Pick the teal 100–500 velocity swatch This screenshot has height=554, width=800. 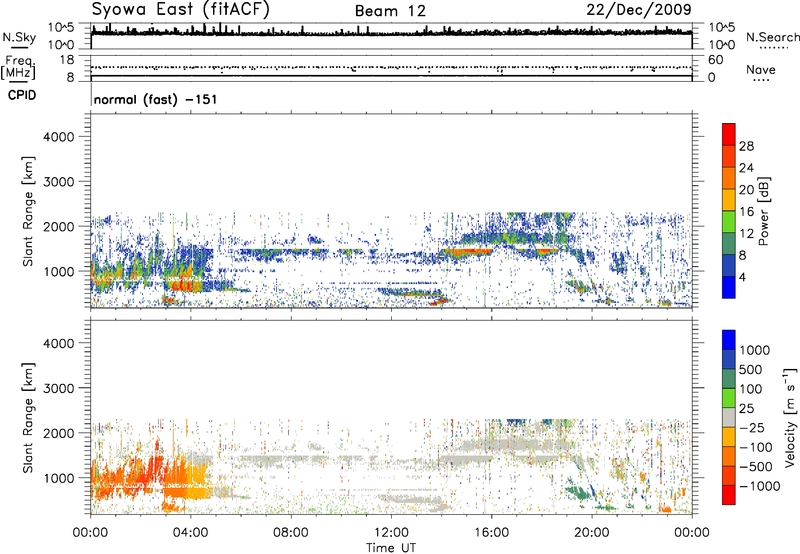coord(729,379)
